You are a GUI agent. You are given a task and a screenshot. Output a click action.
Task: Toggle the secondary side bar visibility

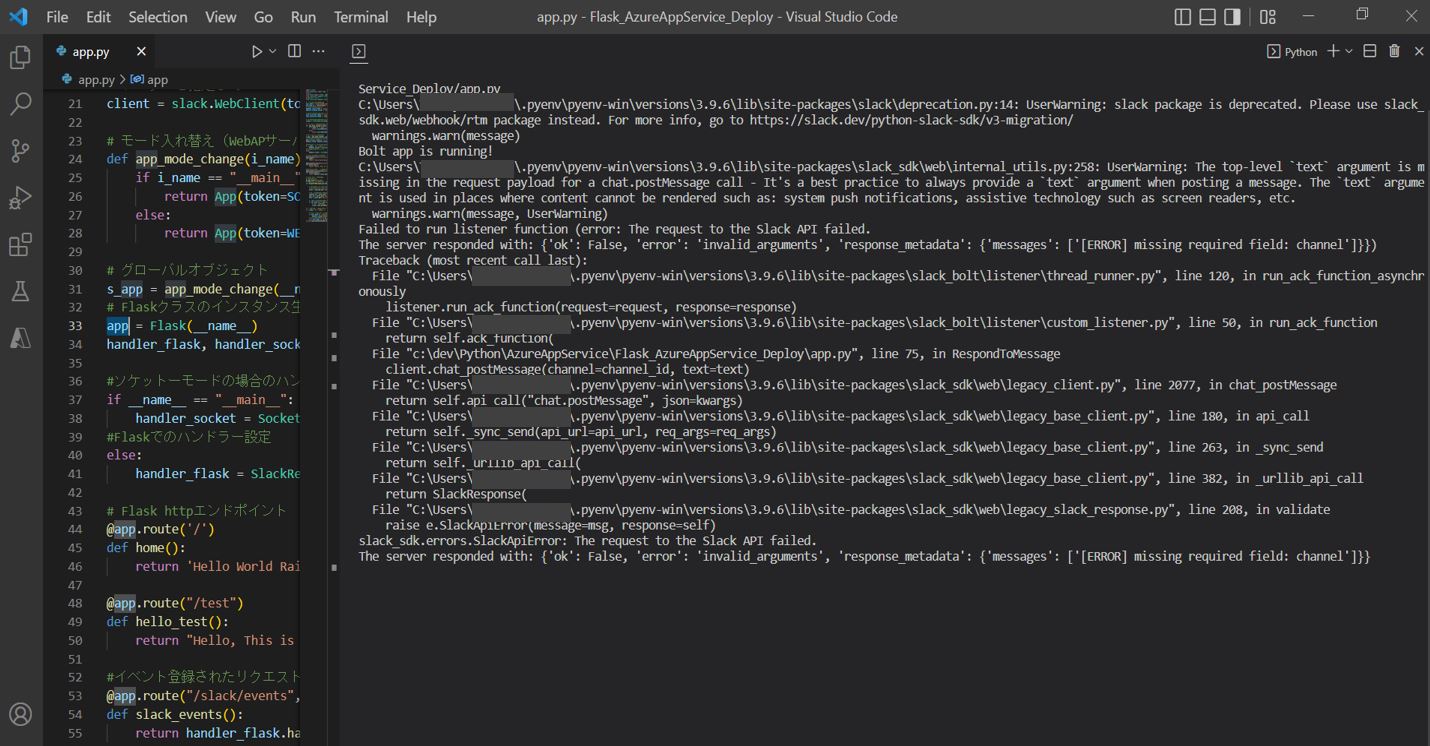(x=1232, y=17)
